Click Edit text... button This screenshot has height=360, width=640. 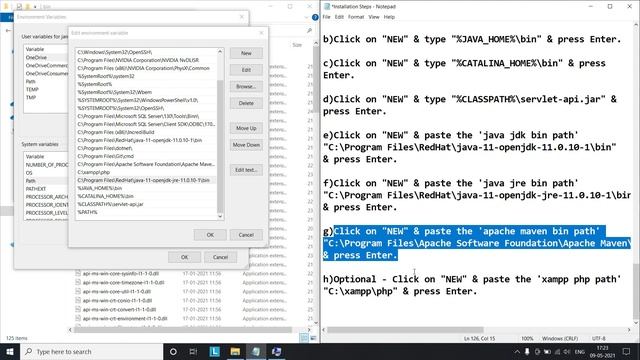click(246, 170)
